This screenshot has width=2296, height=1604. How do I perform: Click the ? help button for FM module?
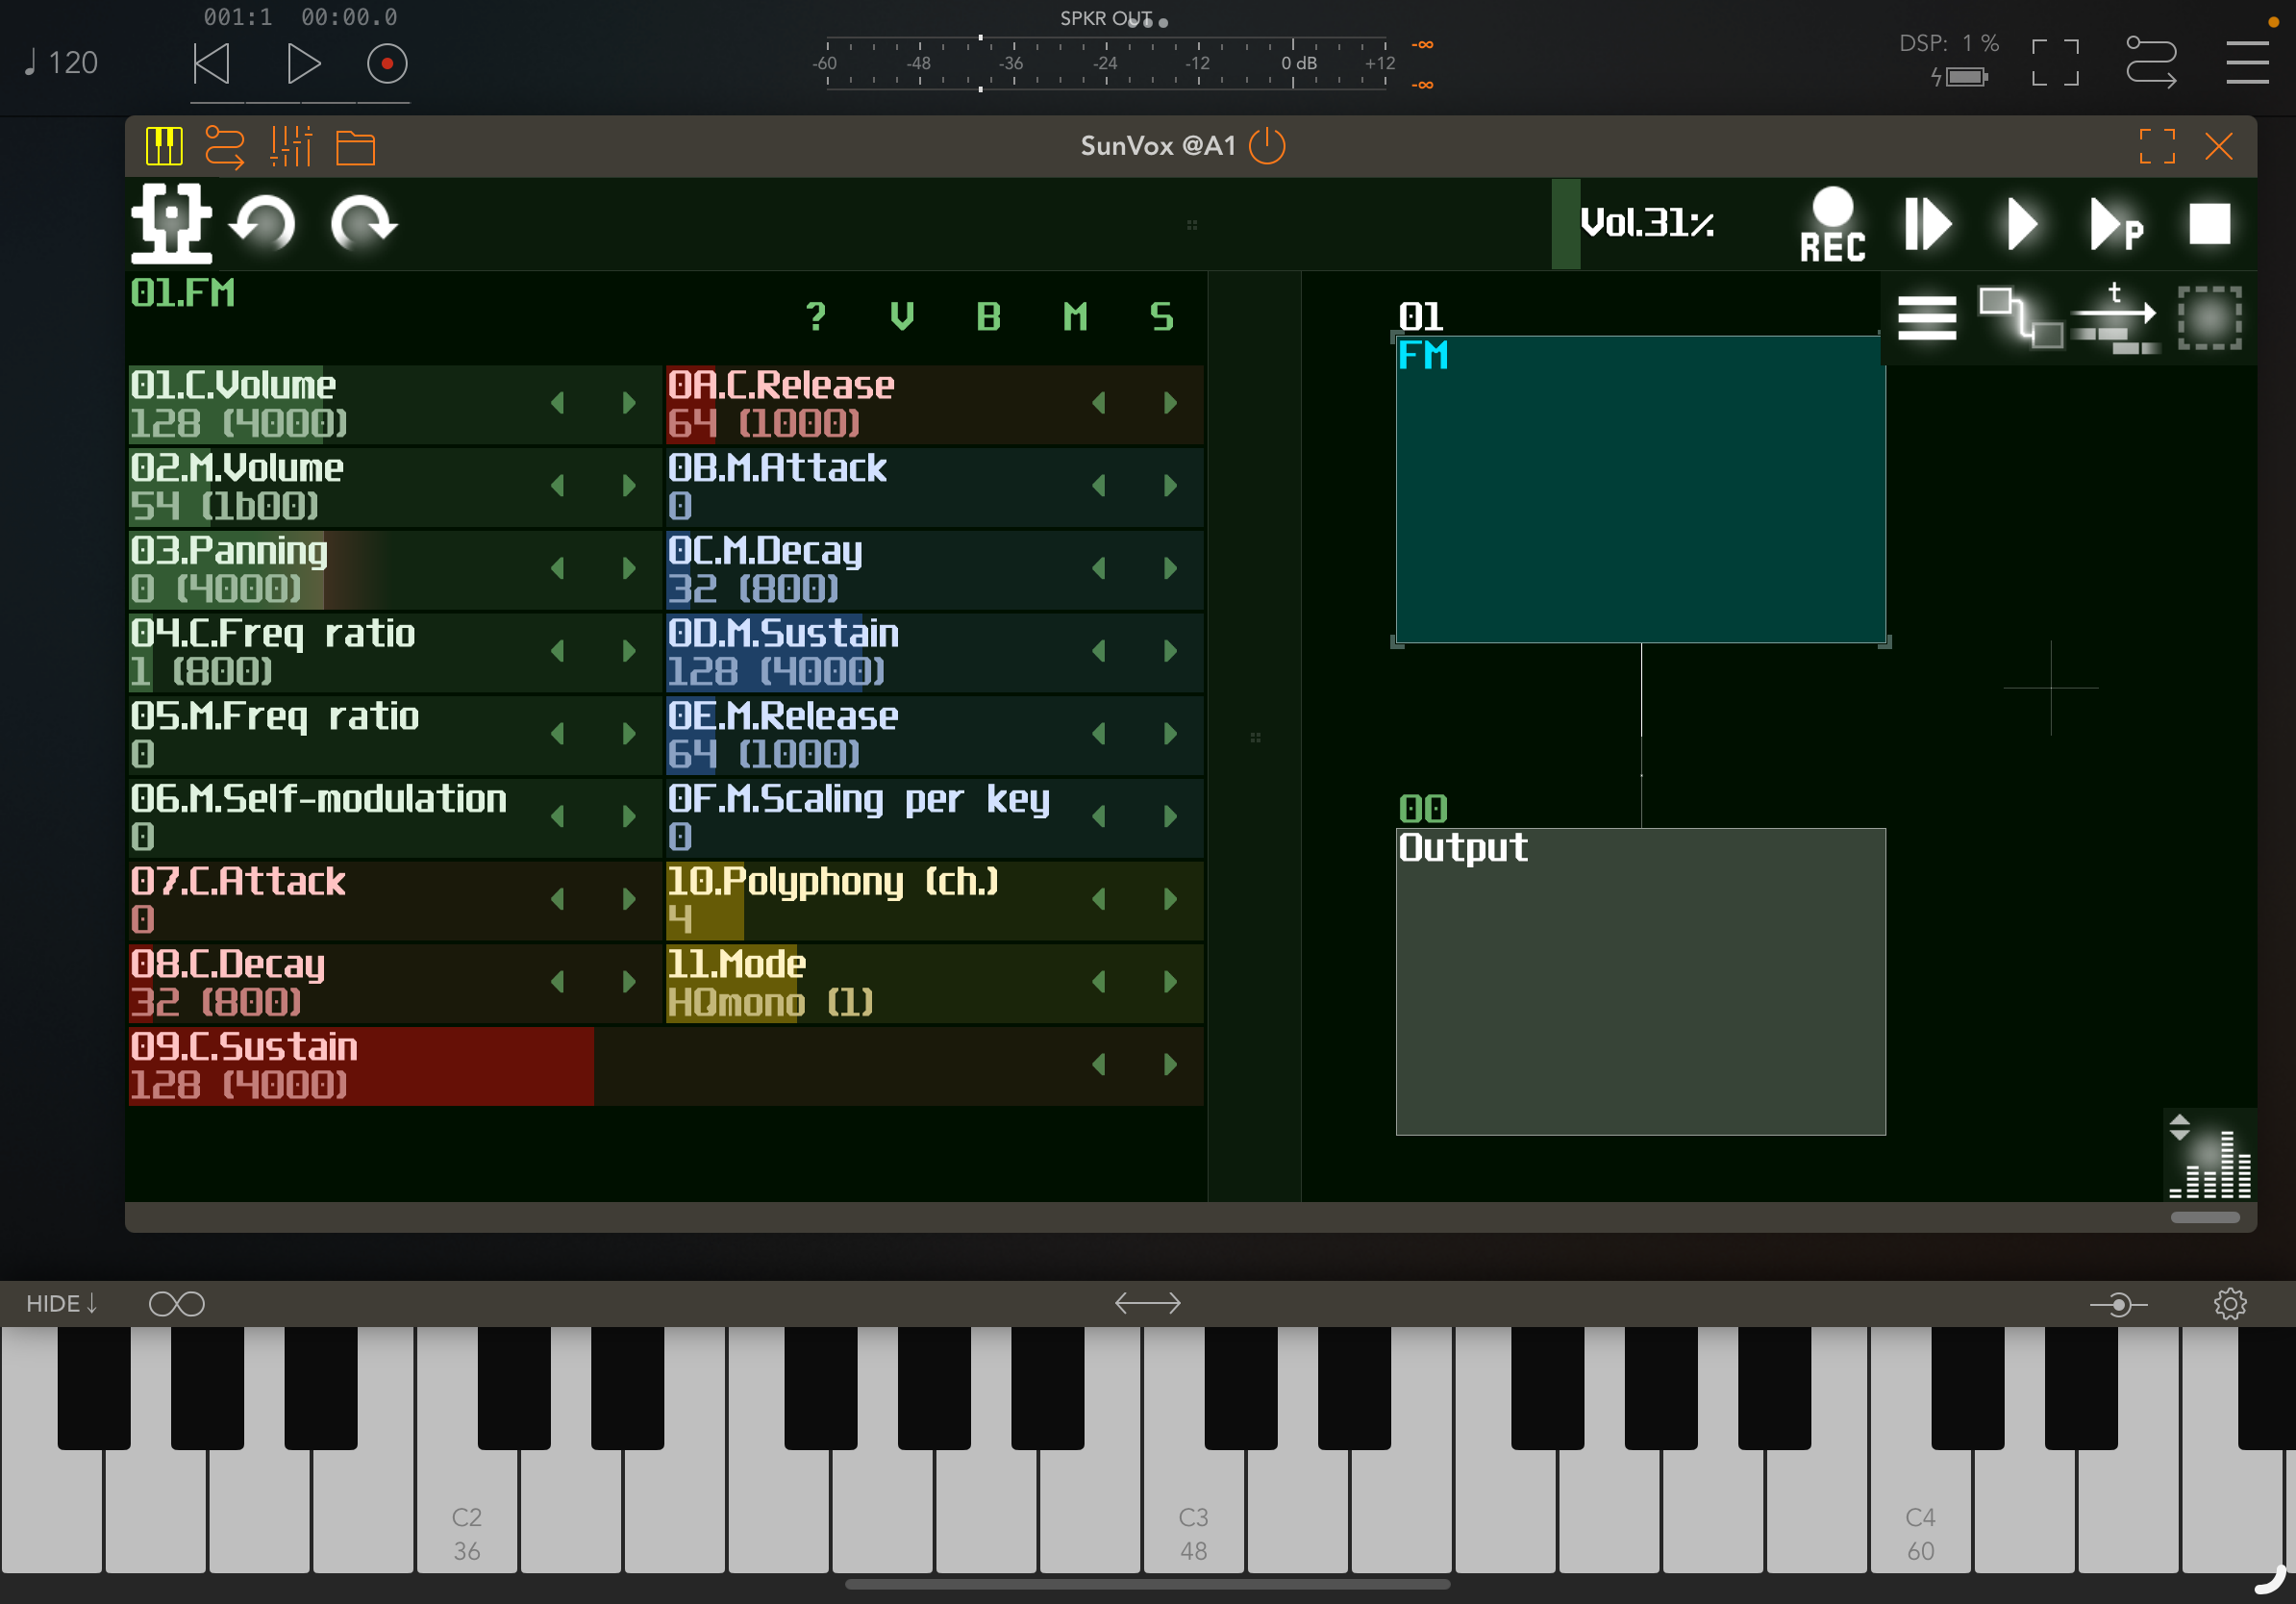pos(816,317)
